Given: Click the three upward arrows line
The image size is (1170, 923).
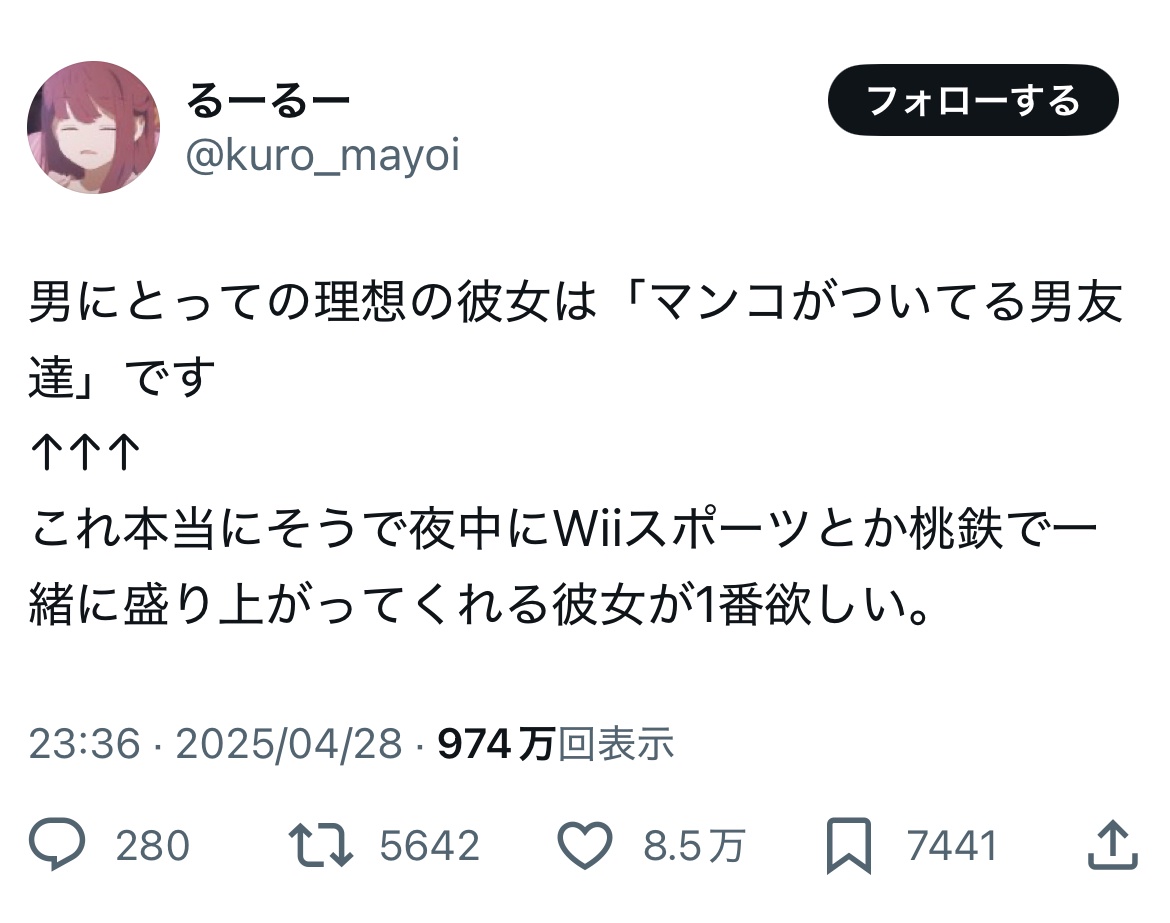Looking at the screenshot, I should click(x=84, y=453).
